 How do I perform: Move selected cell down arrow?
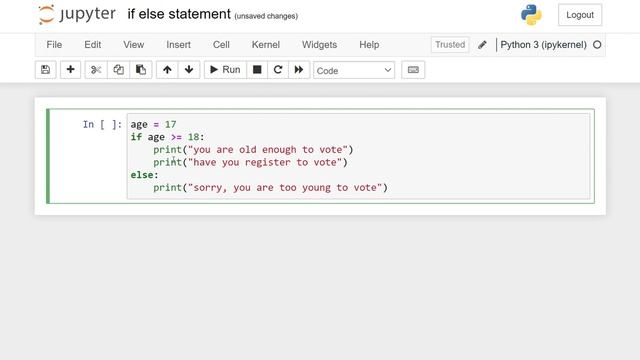[x=189, y=70]
